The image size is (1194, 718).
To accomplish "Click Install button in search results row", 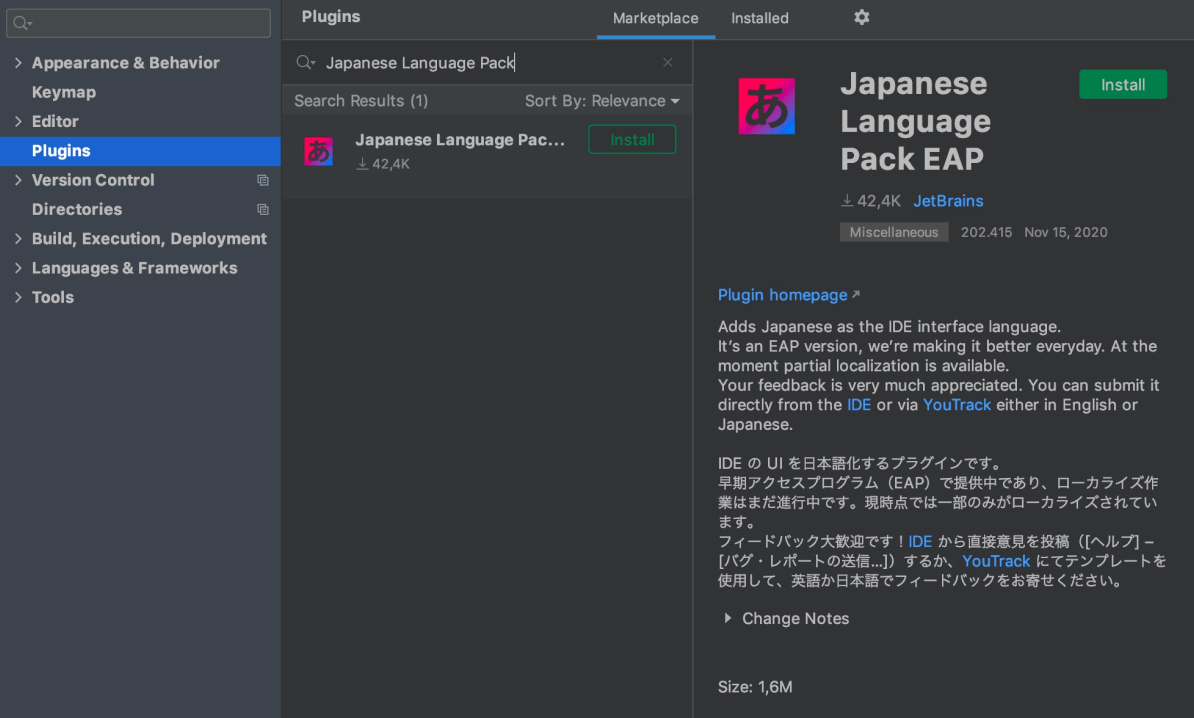I will (632, 140).
